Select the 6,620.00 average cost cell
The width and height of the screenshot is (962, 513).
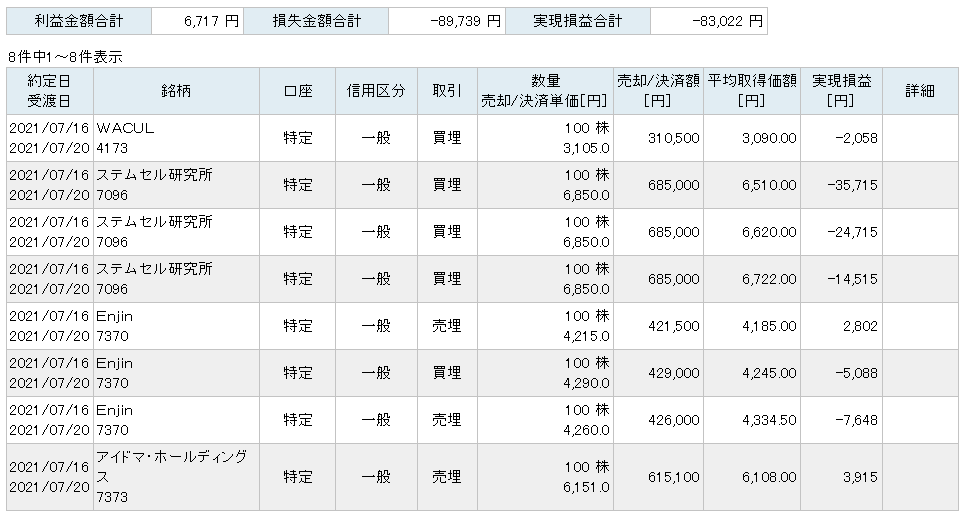coord(769,232)
